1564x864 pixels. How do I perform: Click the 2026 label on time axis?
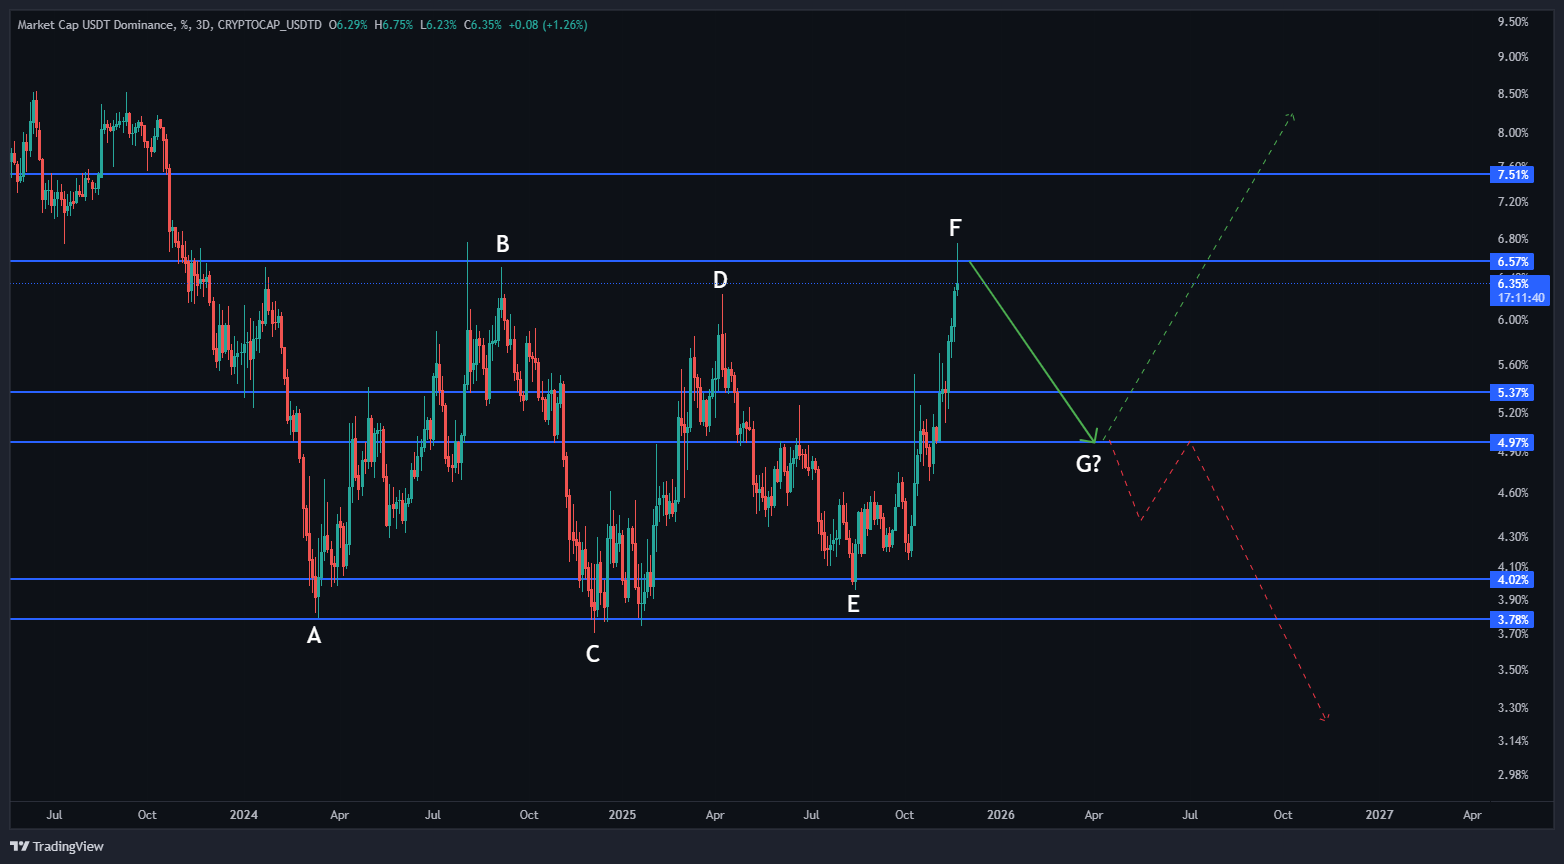tap(1000, 815)
